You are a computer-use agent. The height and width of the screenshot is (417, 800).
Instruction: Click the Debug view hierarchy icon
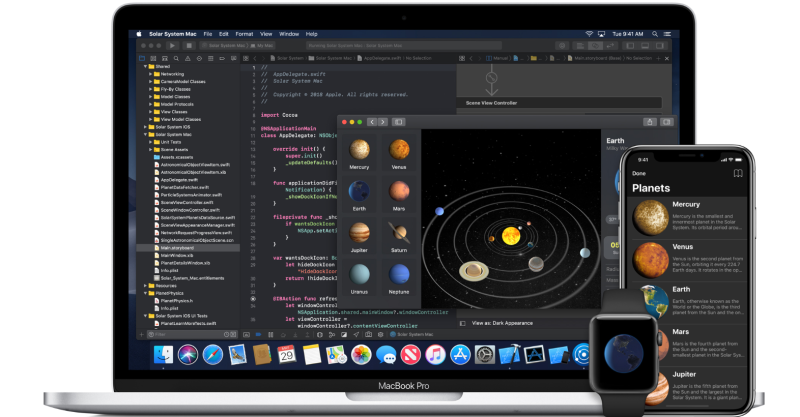(319, 335)
